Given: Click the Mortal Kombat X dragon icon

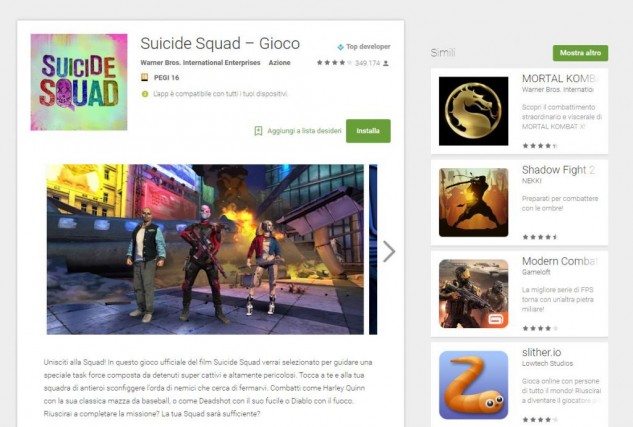Looking at the screenshot, I should (474, 111).
